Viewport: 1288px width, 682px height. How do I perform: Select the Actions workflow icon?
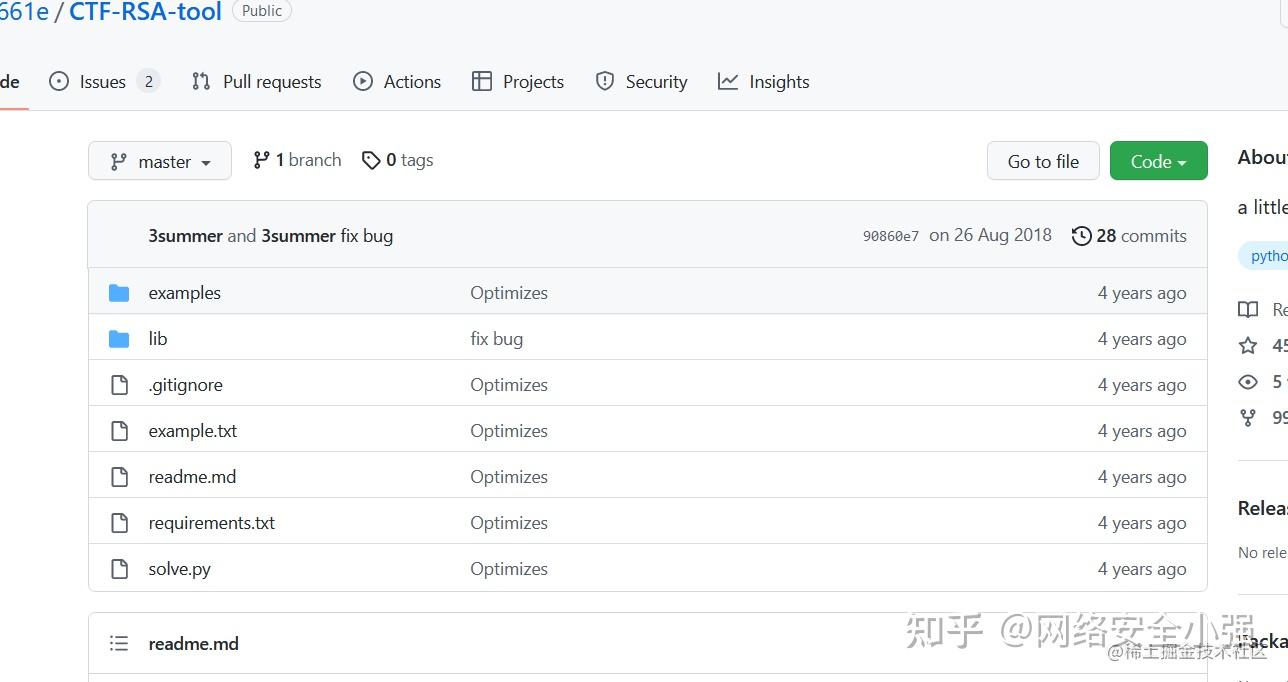[x=363, y=81]
